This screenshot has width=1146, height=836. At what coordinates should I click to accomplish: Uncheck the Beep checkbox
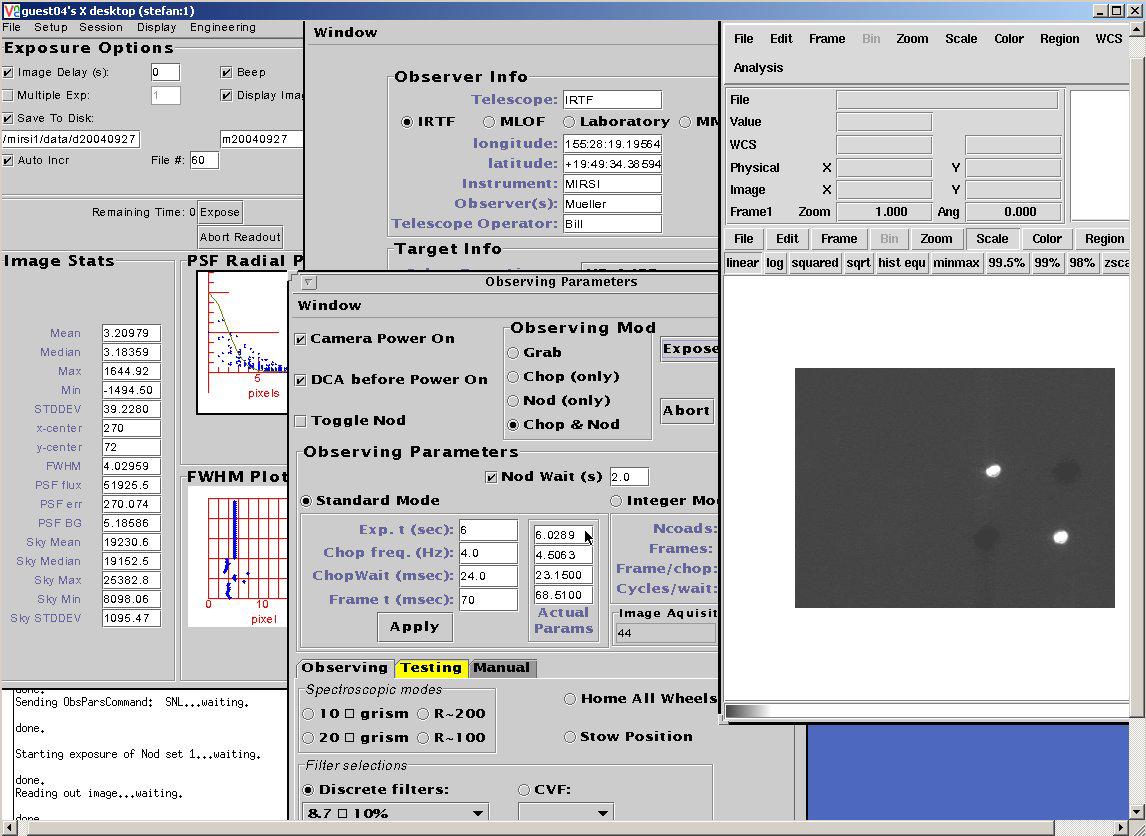tap(227, 73)
